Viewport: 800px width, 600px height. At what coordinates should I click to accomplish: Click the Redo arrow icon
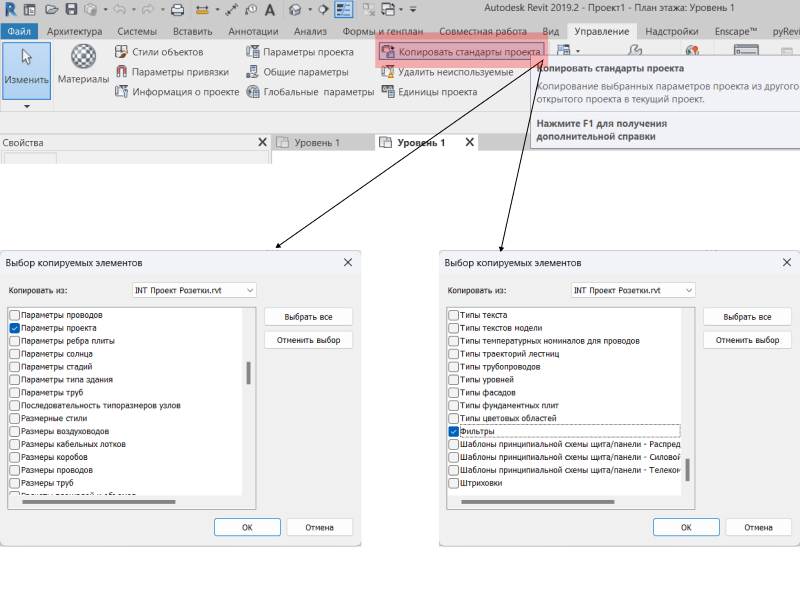[148, 9]
